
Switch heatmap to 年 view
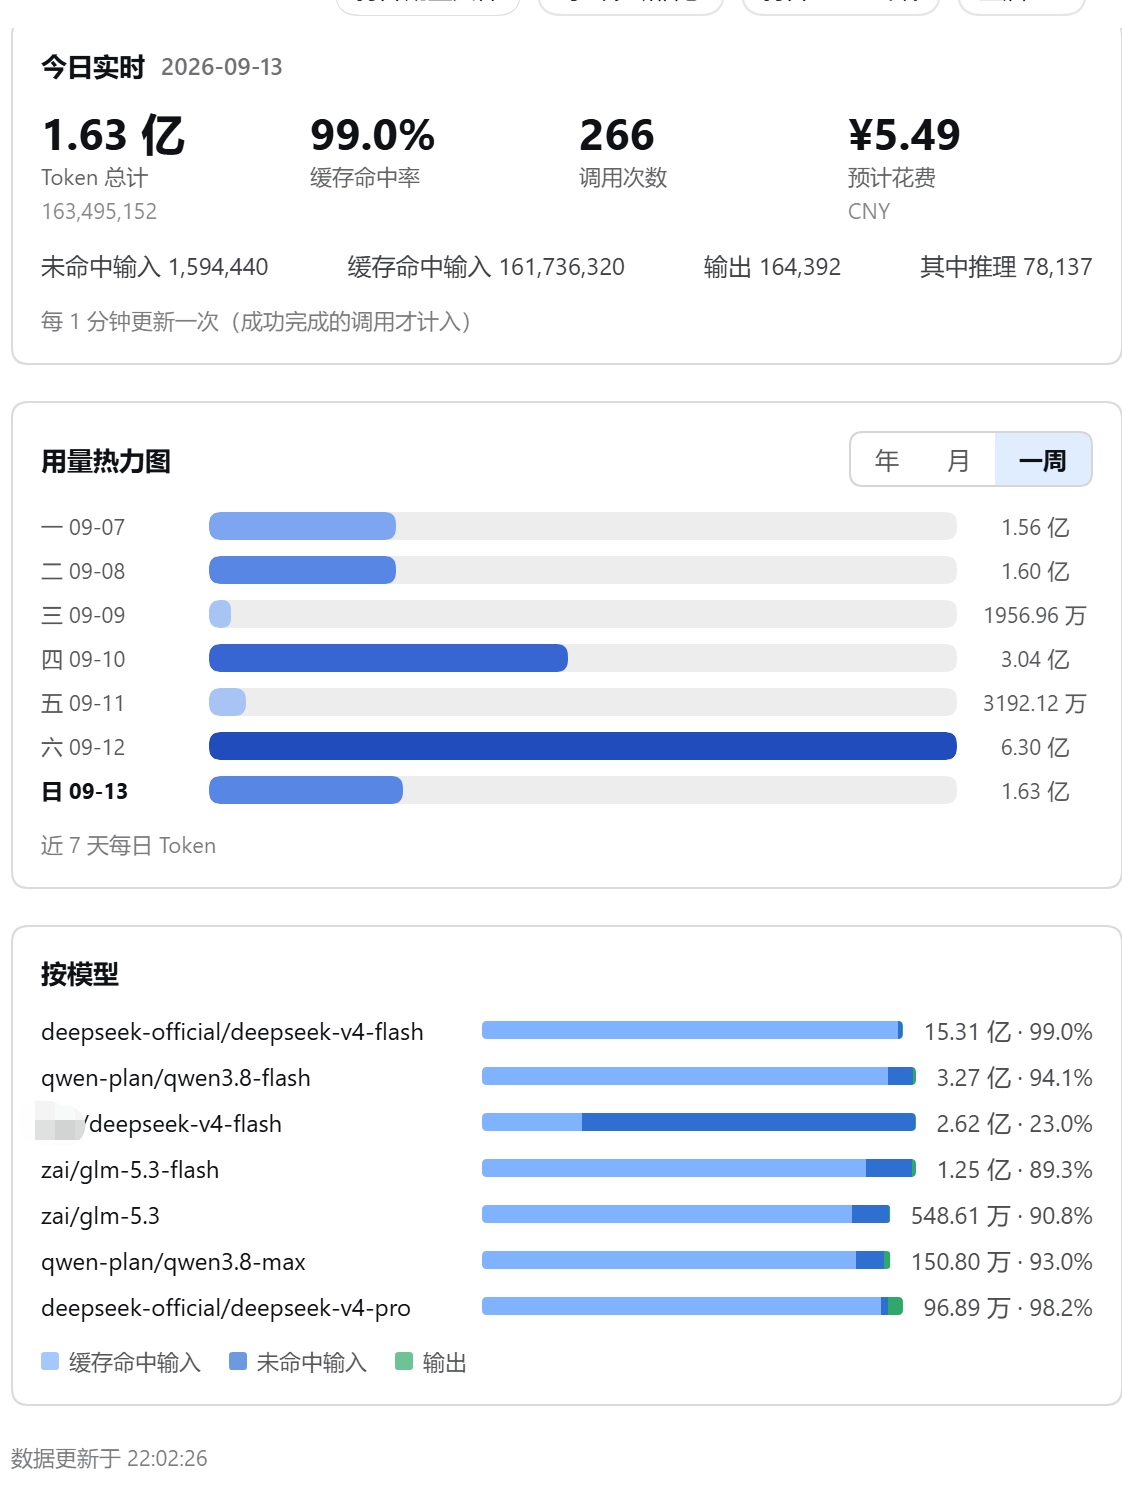(887, 460)
